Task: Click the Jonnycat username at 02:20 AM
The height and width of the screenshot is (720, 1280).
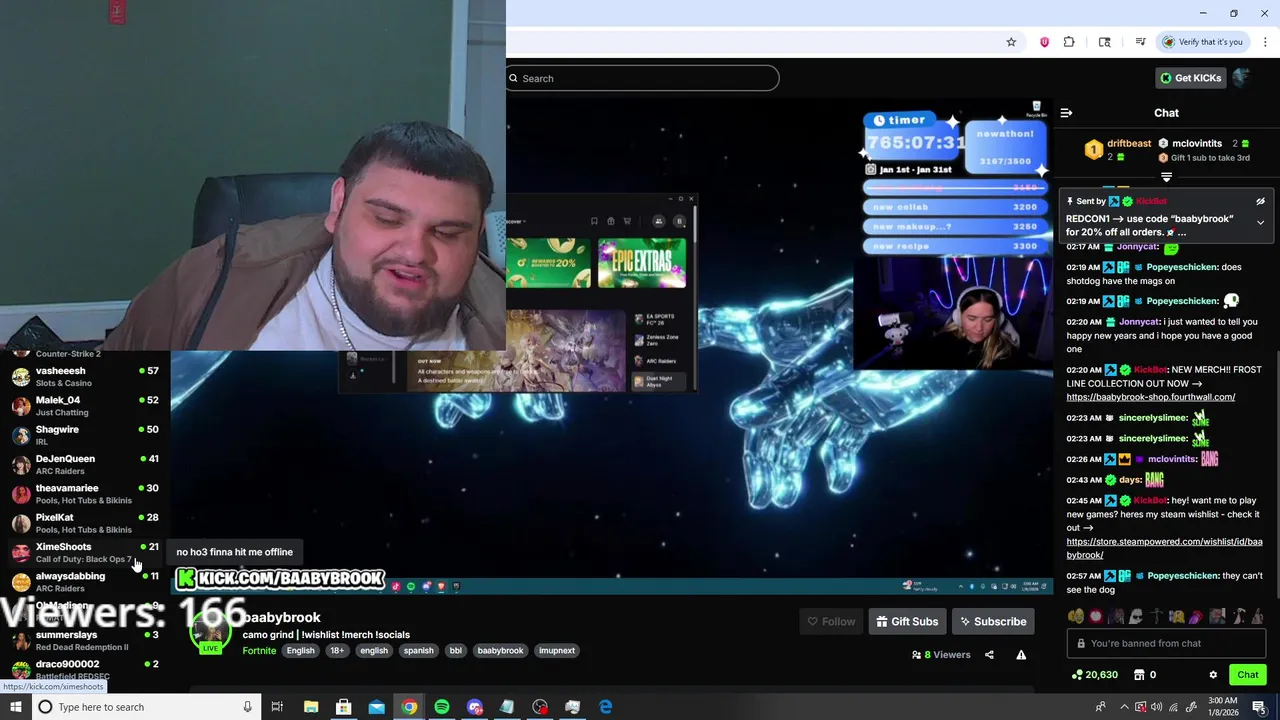Action: pos(1137,322)
